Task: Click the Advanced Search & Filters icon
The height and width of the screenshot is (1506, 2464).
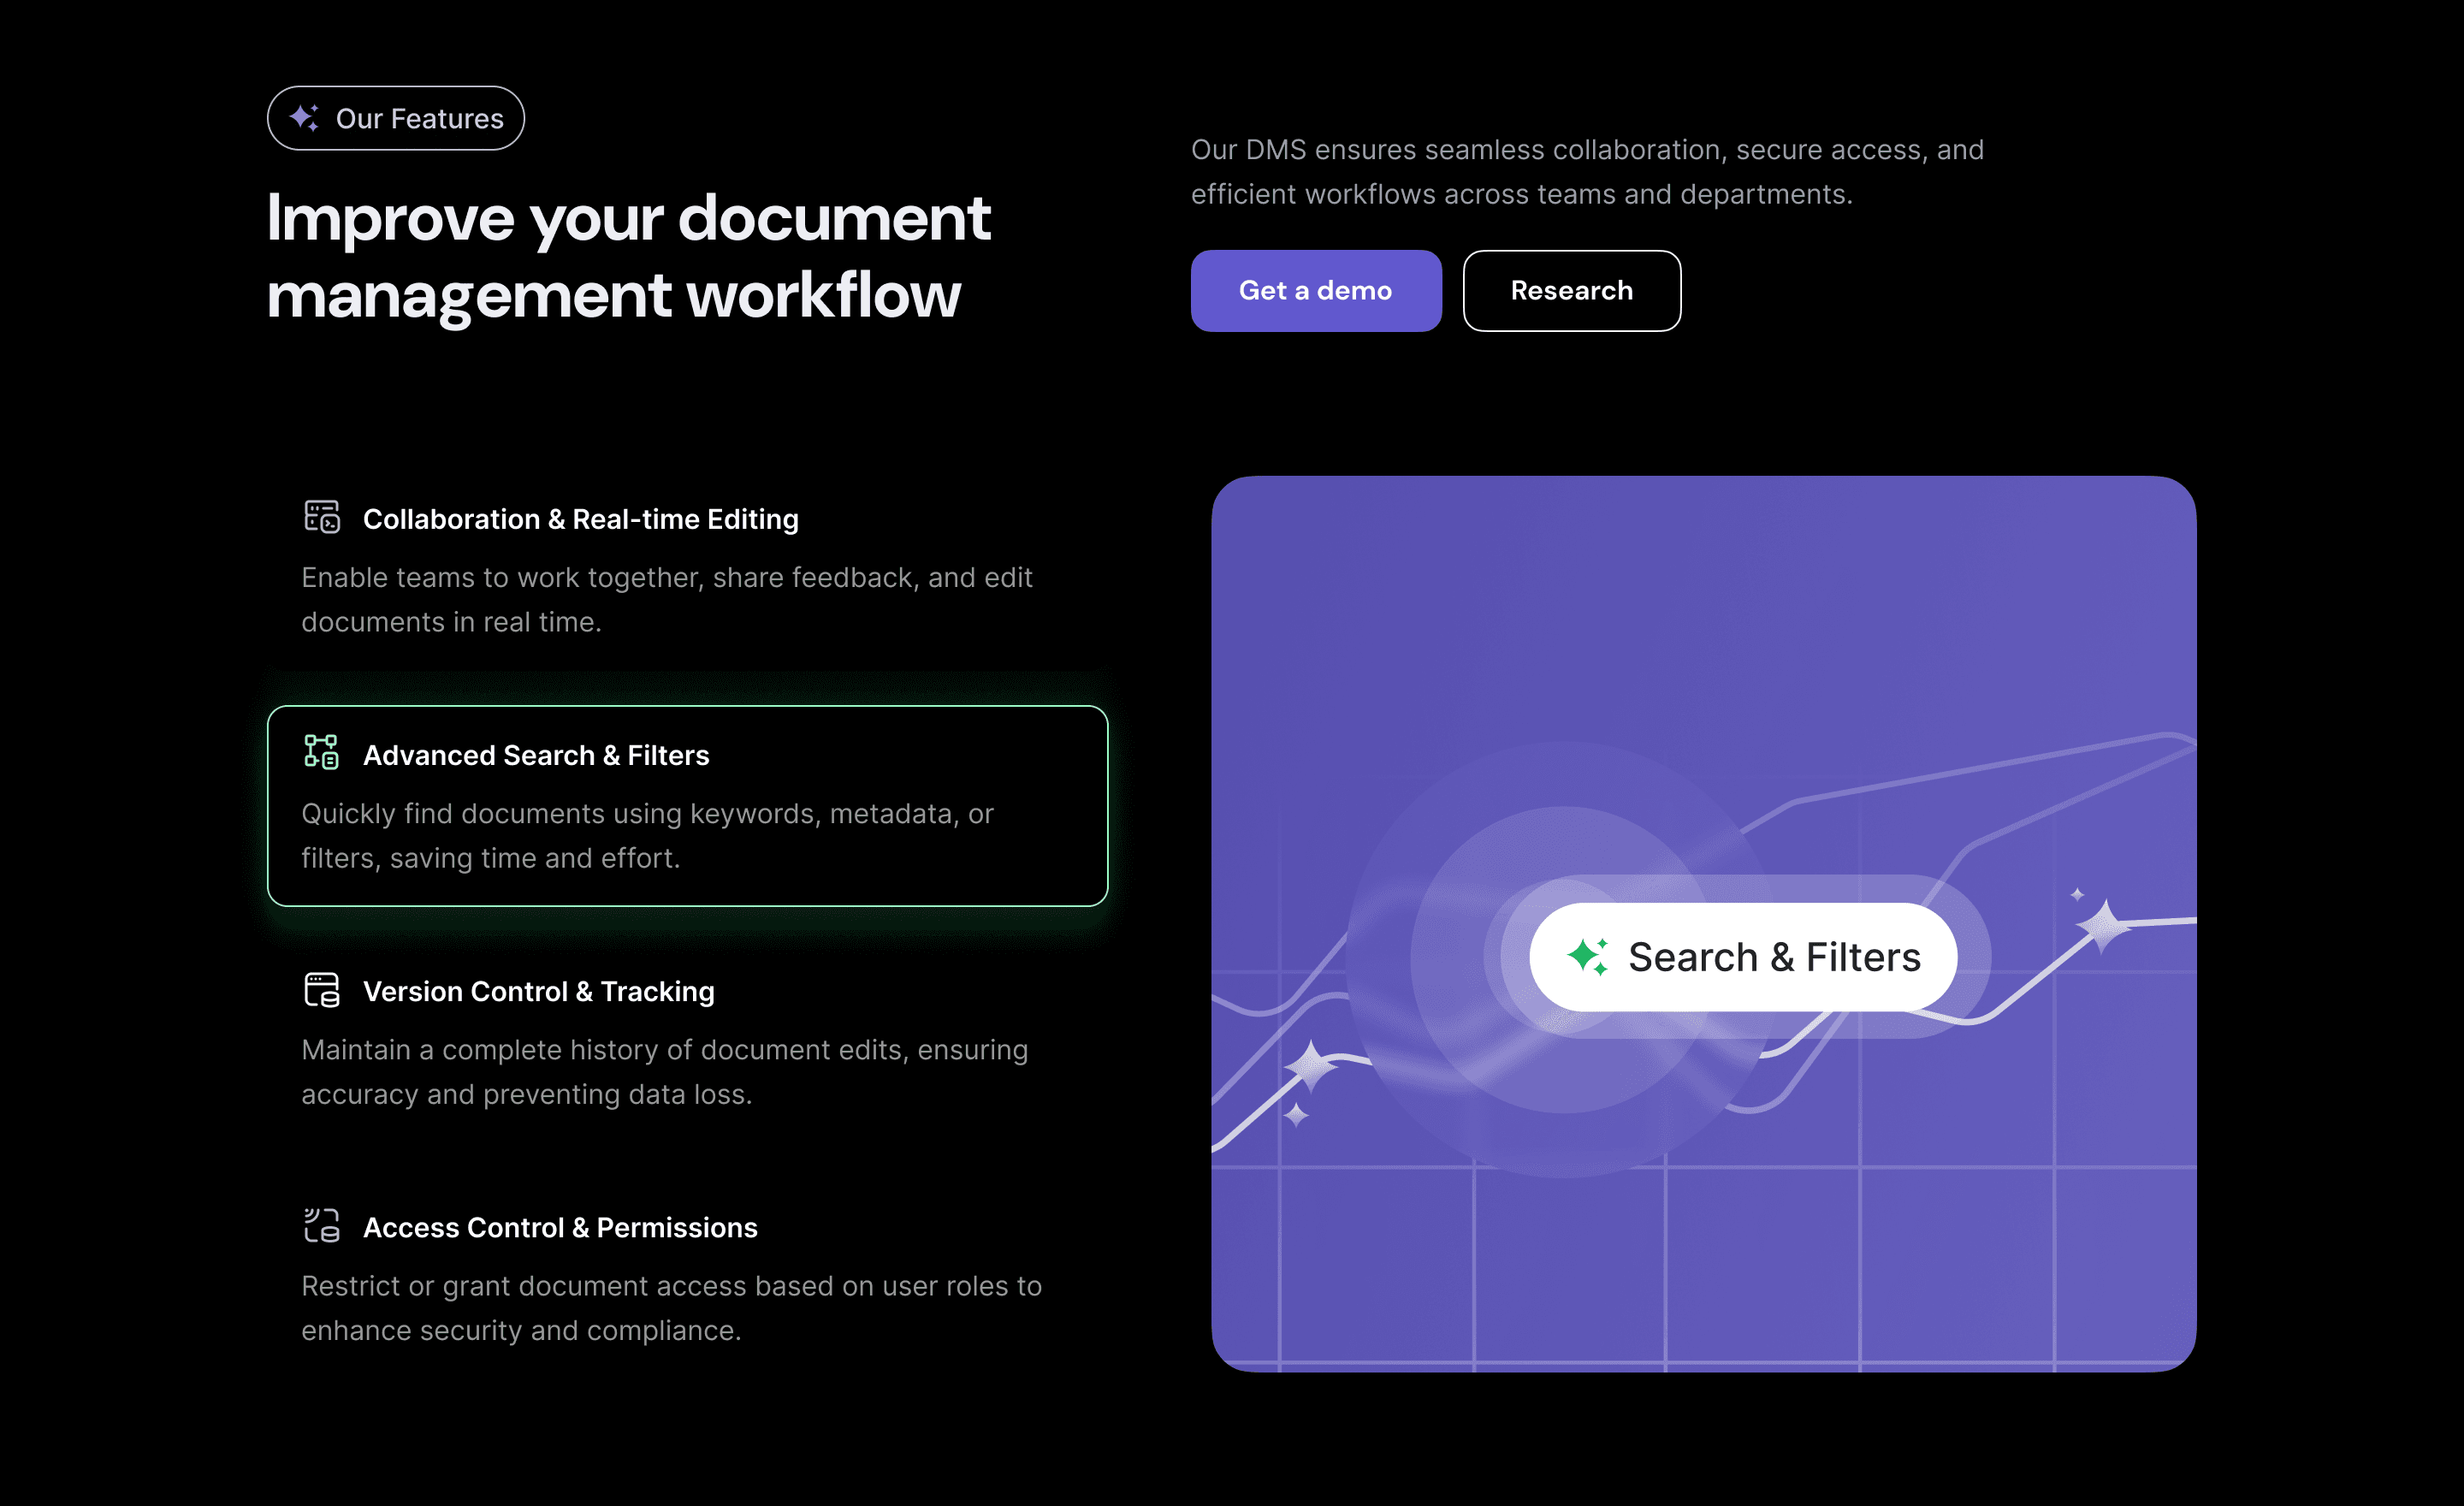Action: click(321, 752)
